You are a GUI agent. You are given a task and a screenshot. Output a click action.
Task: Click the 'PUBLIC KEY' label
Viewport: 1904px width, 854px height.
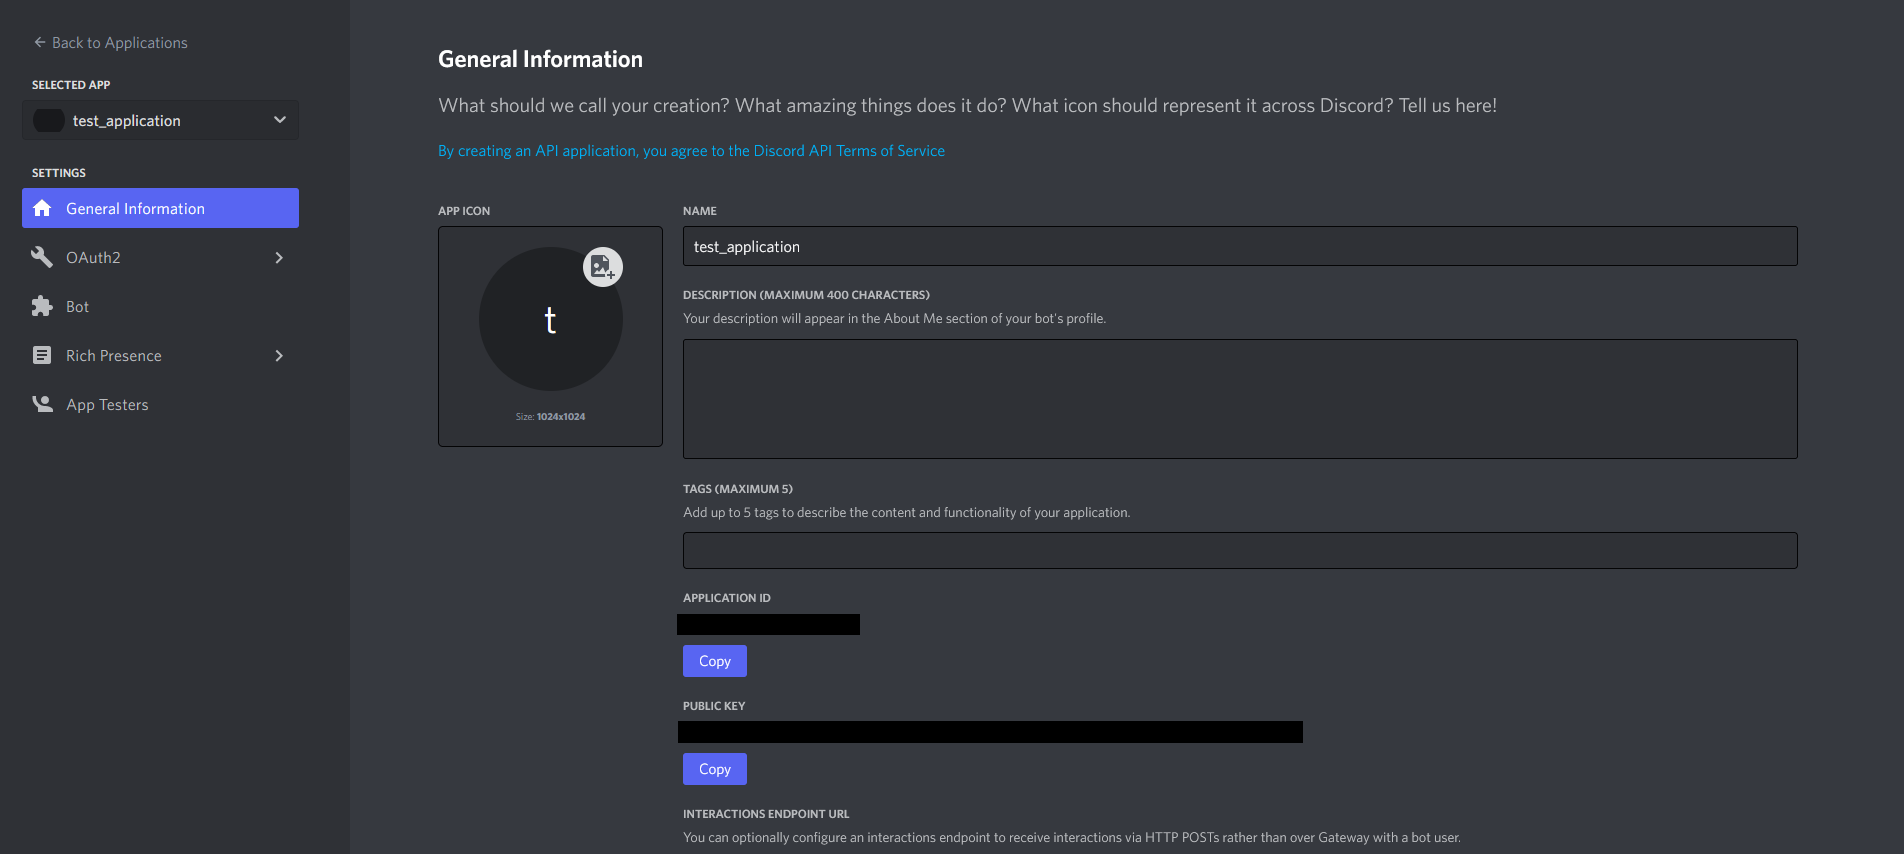[x=714, y=706]
